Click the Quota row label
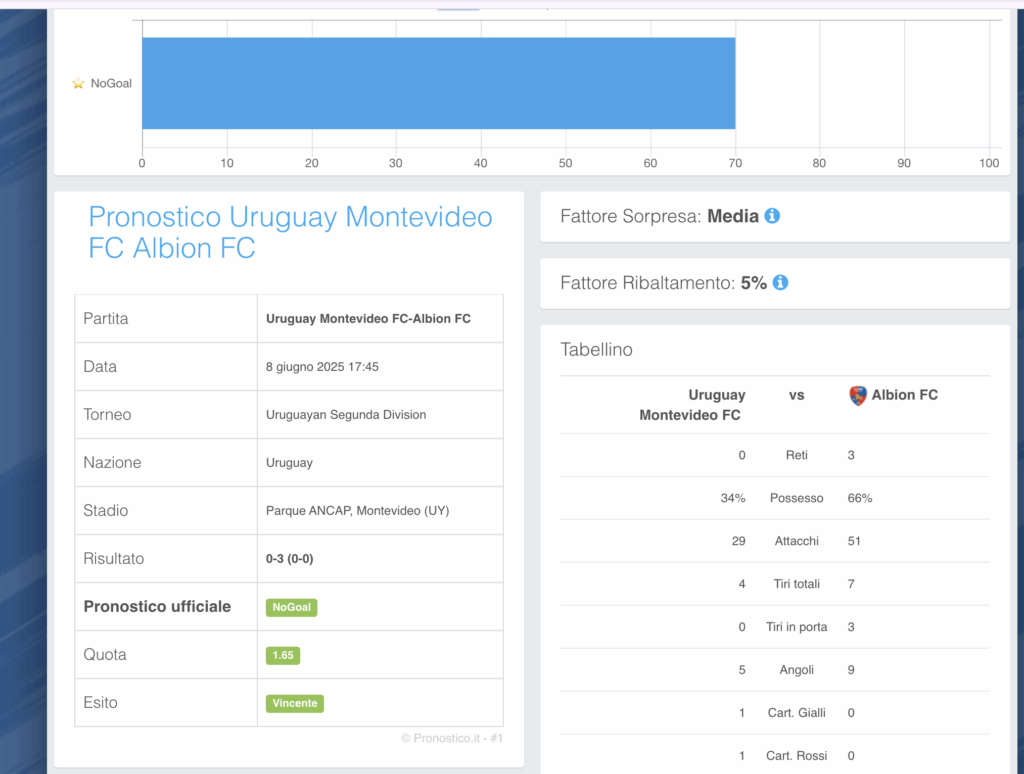Screen dimensions: 1024x774 [x=105, y=654]
